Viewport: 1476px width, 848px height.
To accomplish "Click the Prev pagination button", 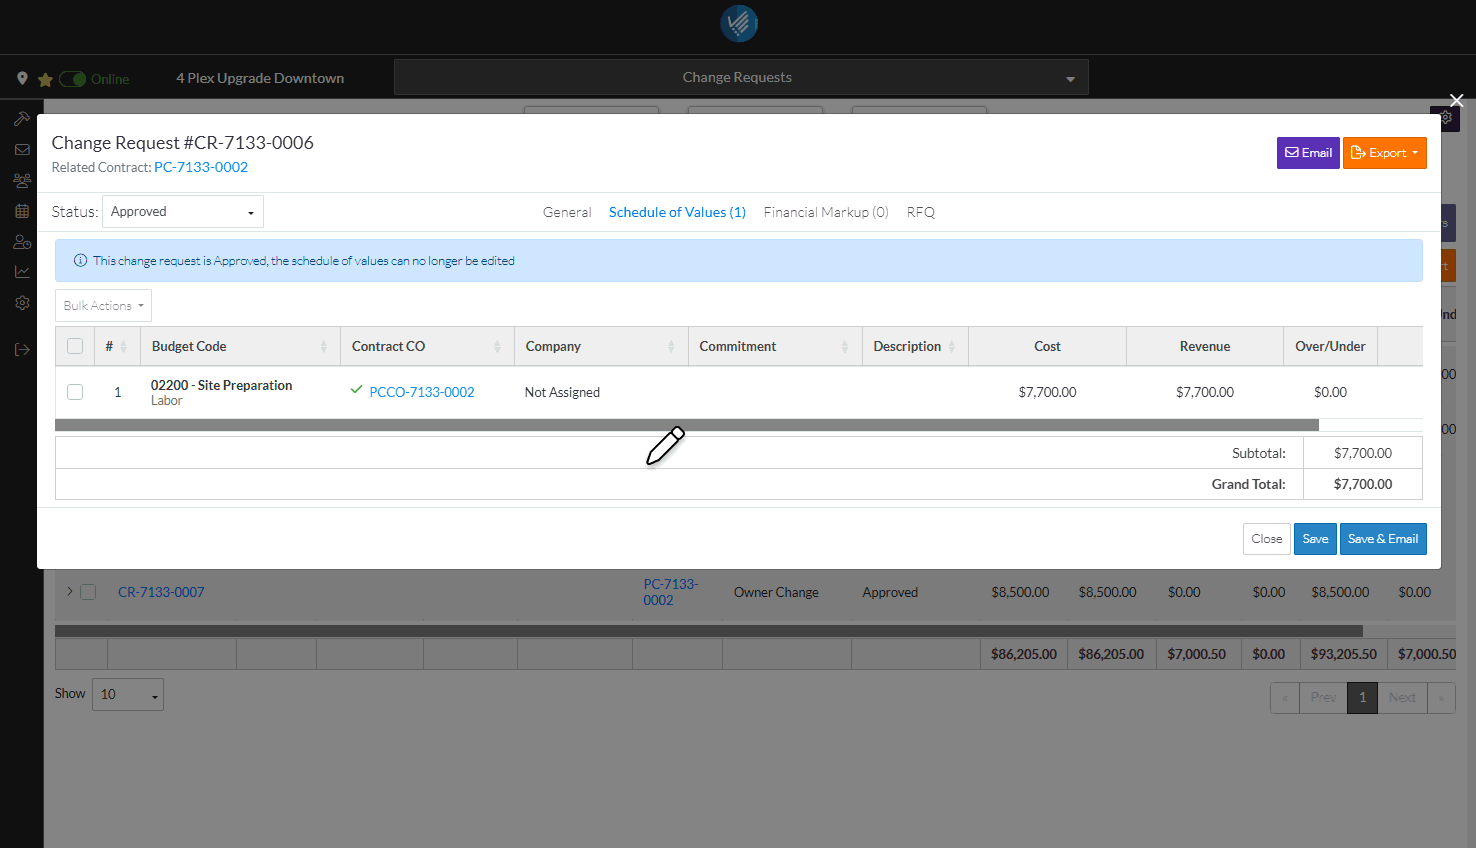I will pyautogui.click(x=1323, y=698).
